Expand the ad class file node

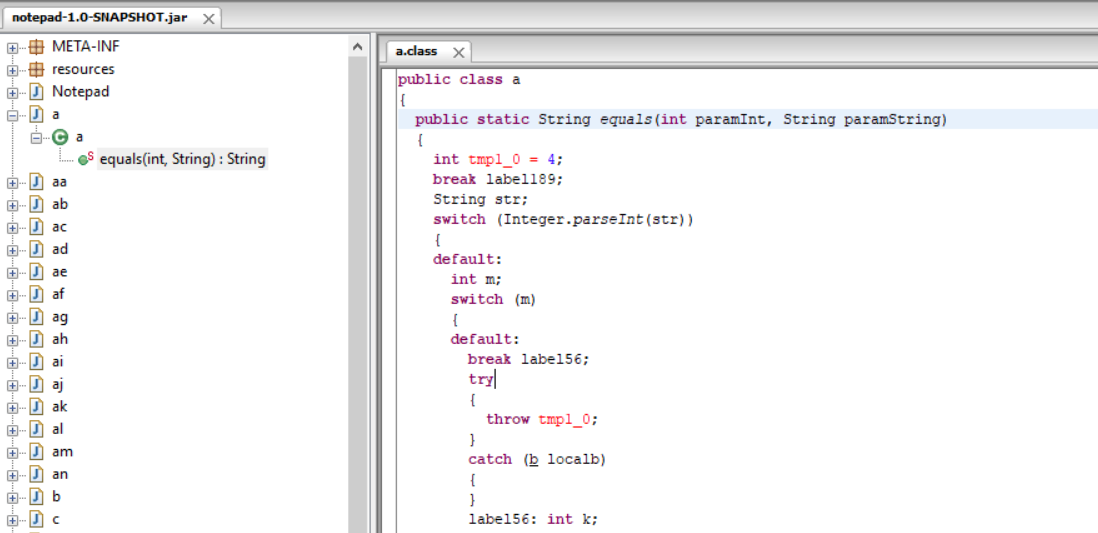coord(13,250)
